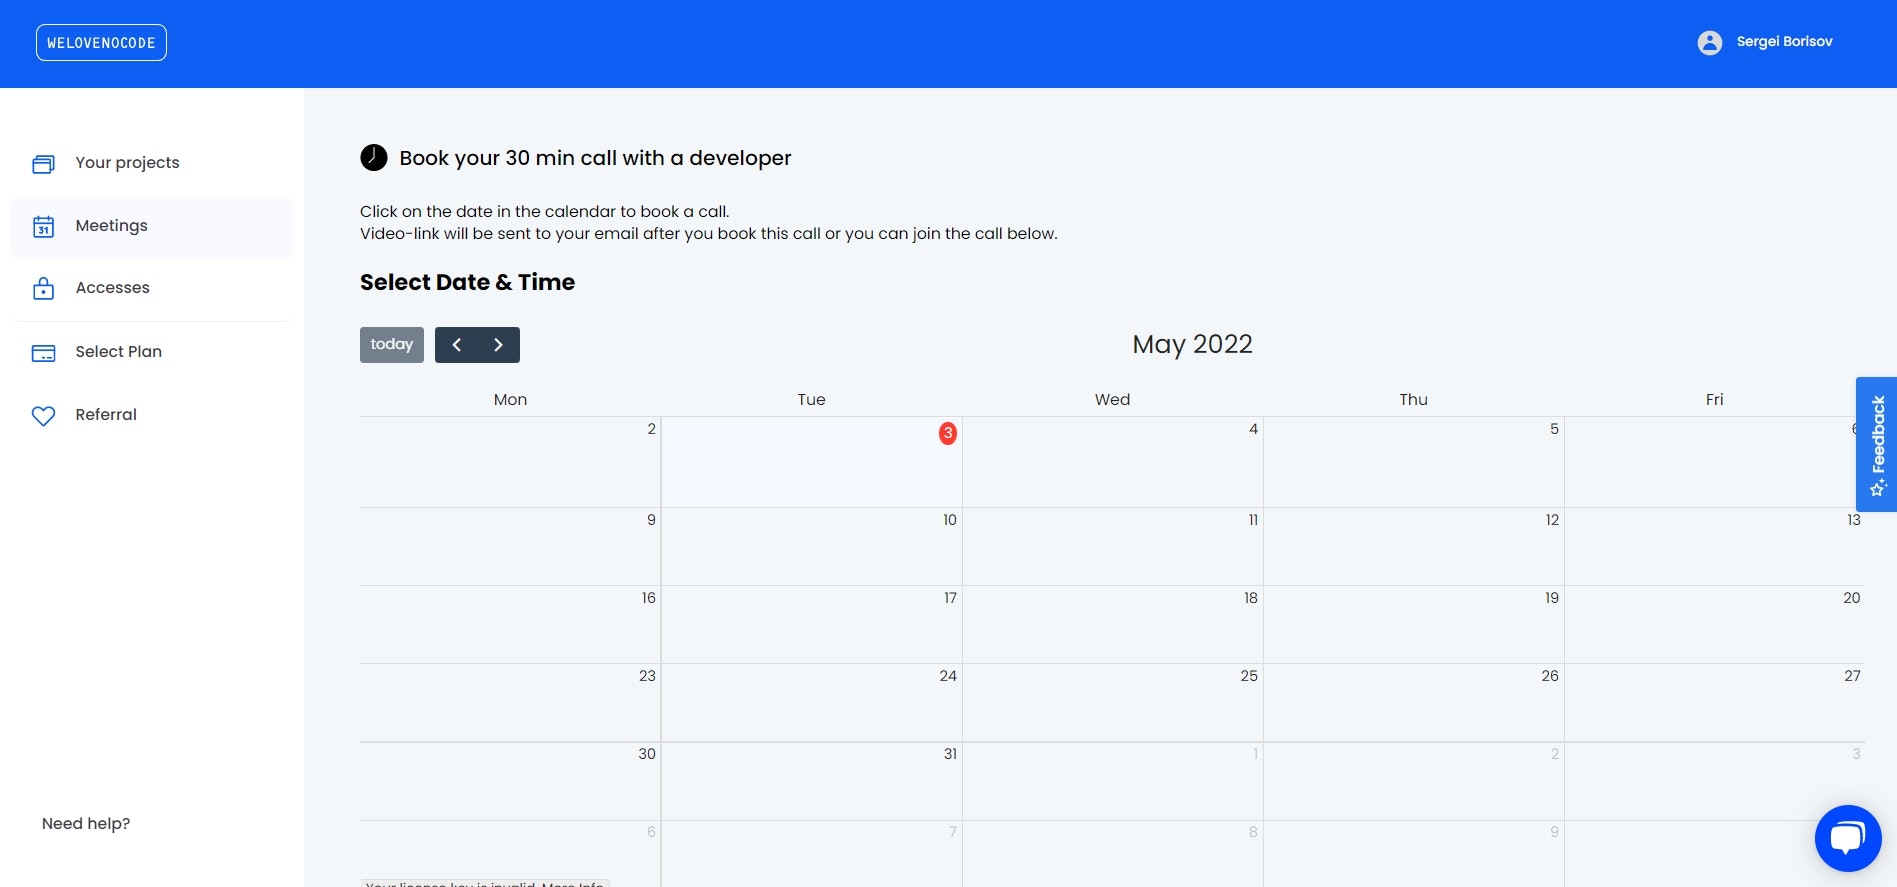This screenshot has width=1897, height=887.
Task: Pick Tuesday May 10
Action: (812, 547)
